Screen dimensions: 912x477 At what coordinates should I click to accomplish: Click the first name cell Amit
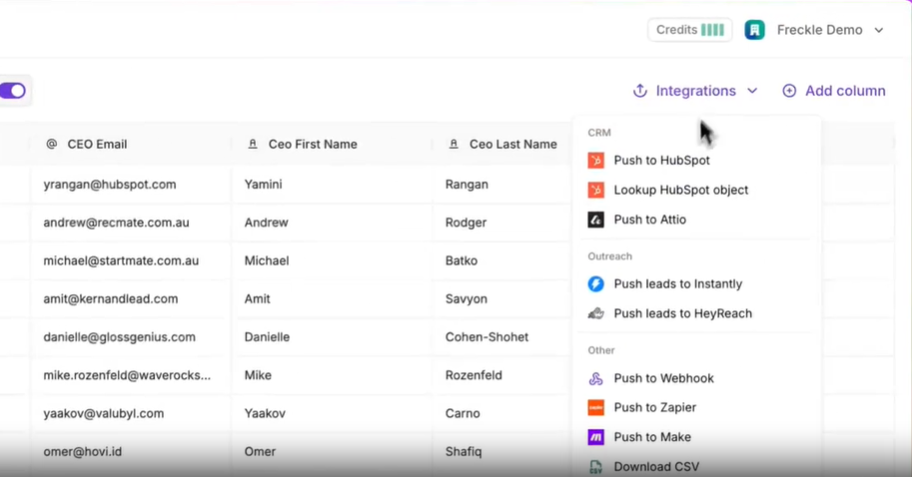click(x=332, y=299)
